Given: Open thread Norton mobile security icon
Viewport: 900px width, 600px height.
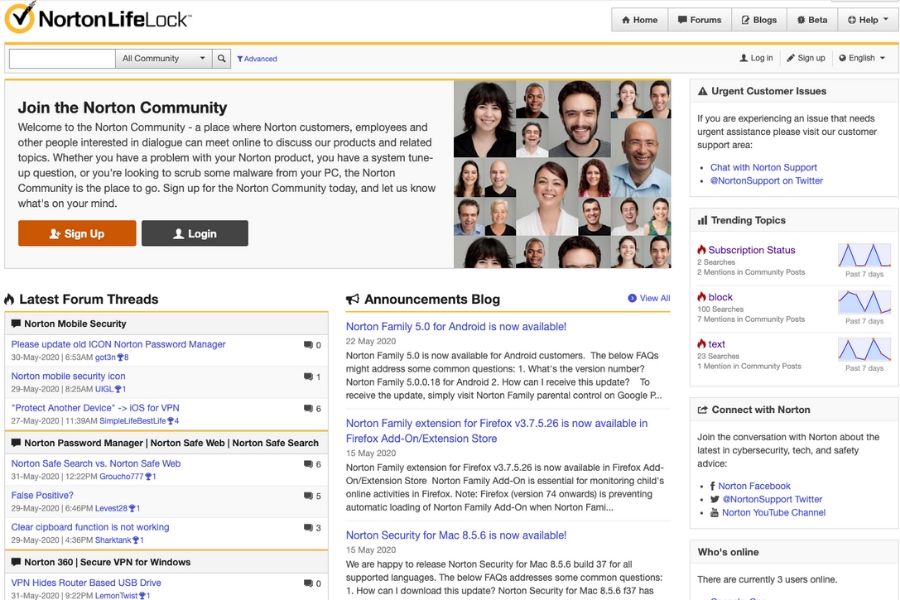Looking at the screenshot, I should tap(68, 376).
